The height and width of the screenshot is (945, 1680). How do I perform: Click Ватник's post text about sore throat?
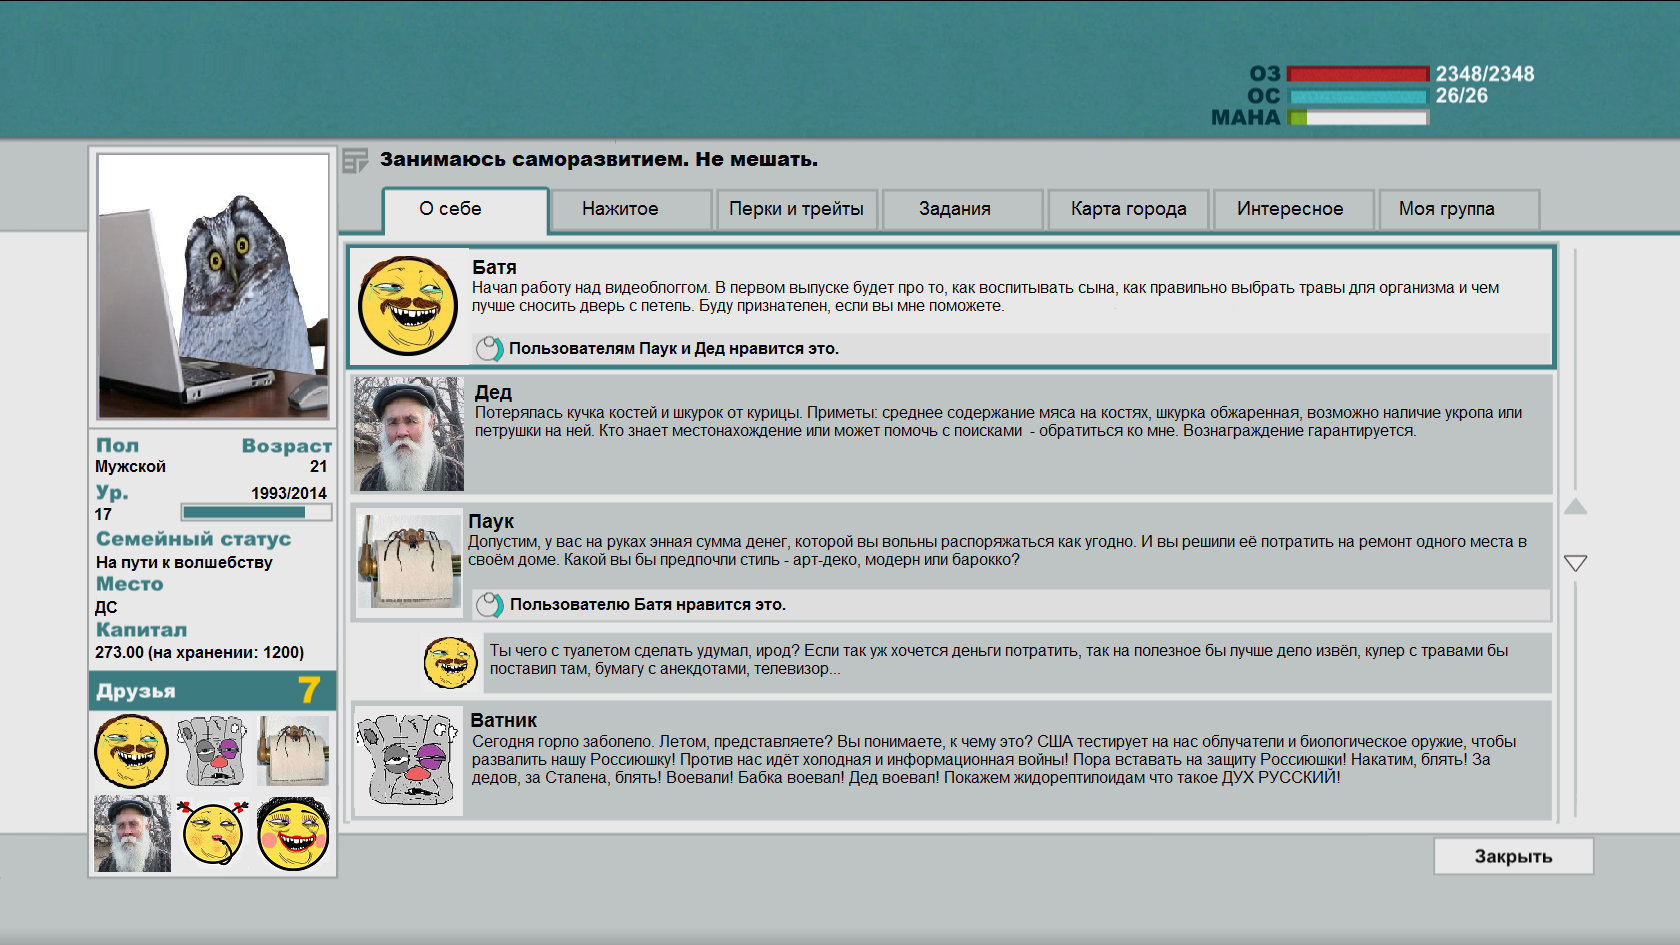pyautogui.click(x=994, y=759)
